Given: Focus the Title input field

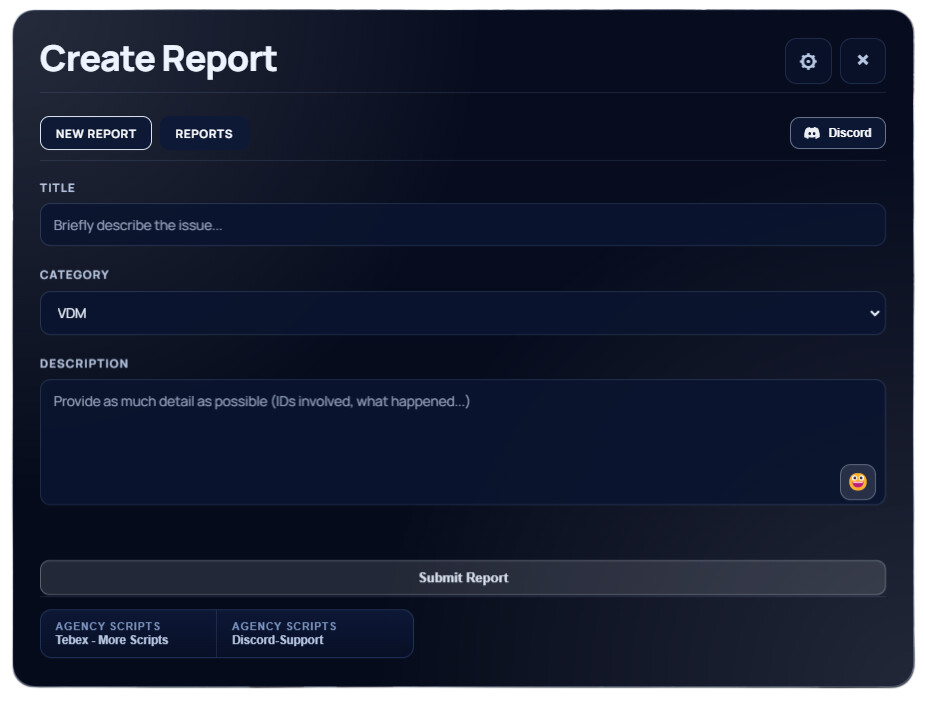Looking at the screenshot, I should (462, 225).
